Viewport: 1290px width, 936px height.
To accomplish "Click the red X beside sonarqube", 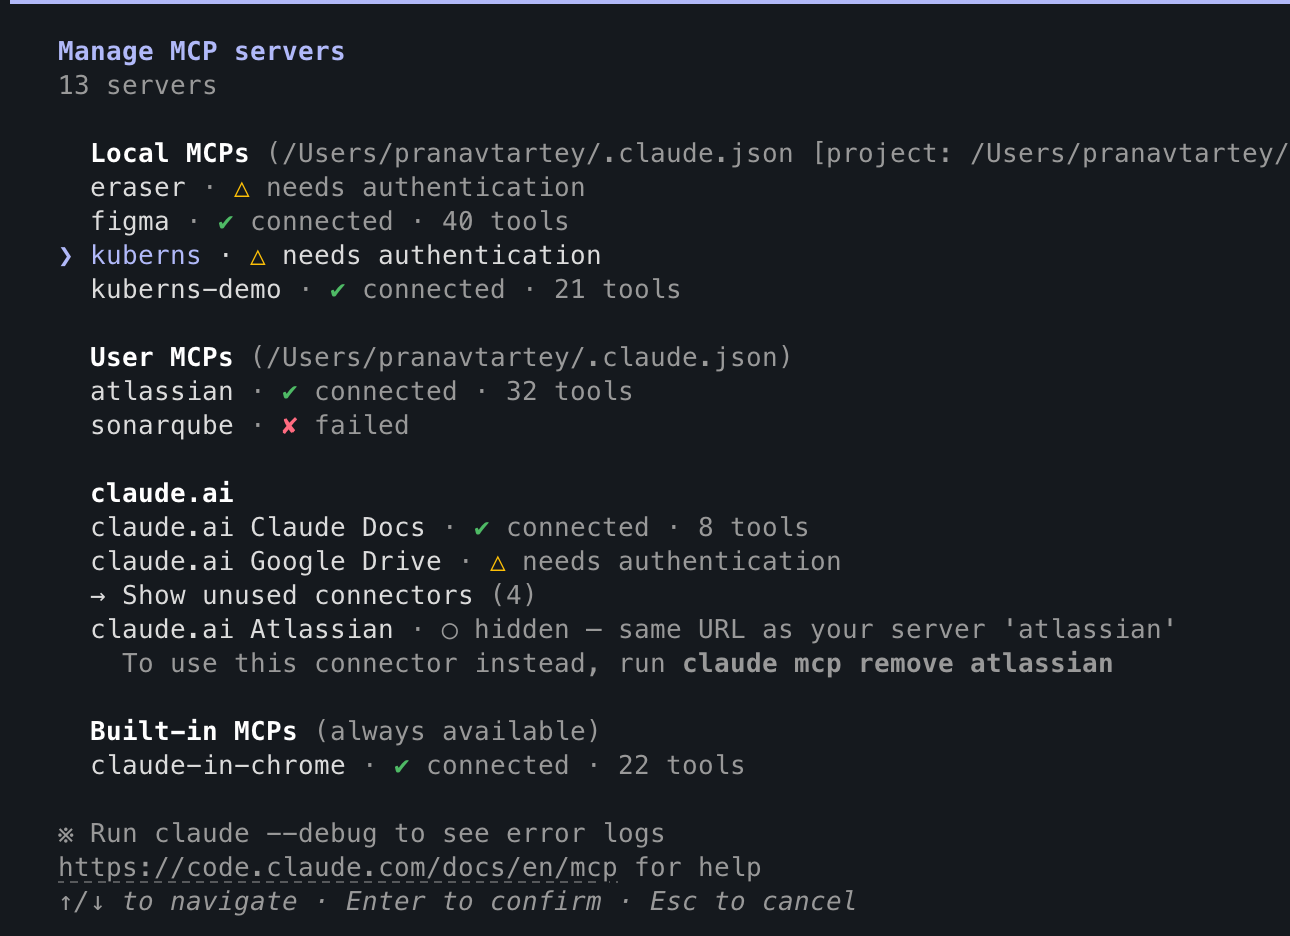I will [x=290, y=426].
